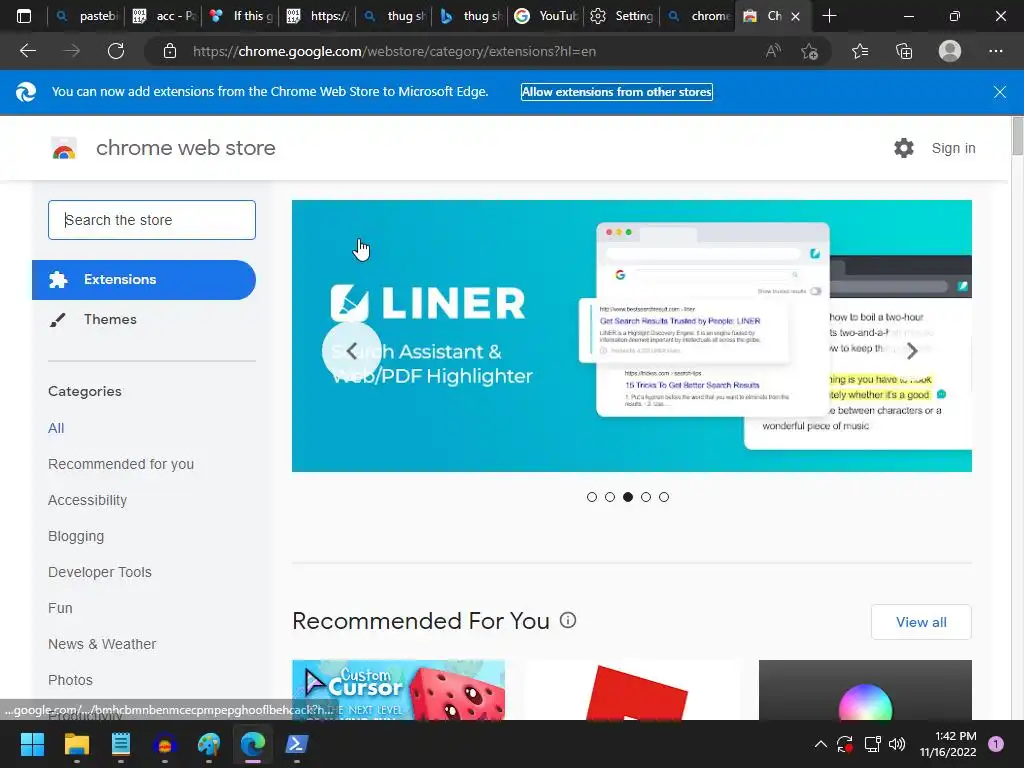Image resolution: width=1024 pixels, height=768 pixels.
Task: Open Chrome Web Store settings gear
Action: (x=904, y=148)
